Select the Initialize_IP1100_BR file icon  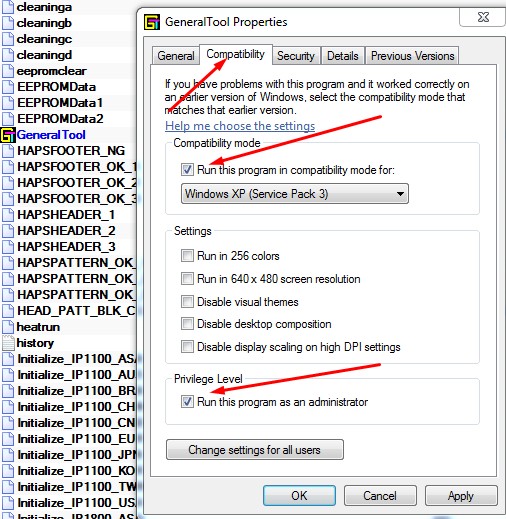8,391
